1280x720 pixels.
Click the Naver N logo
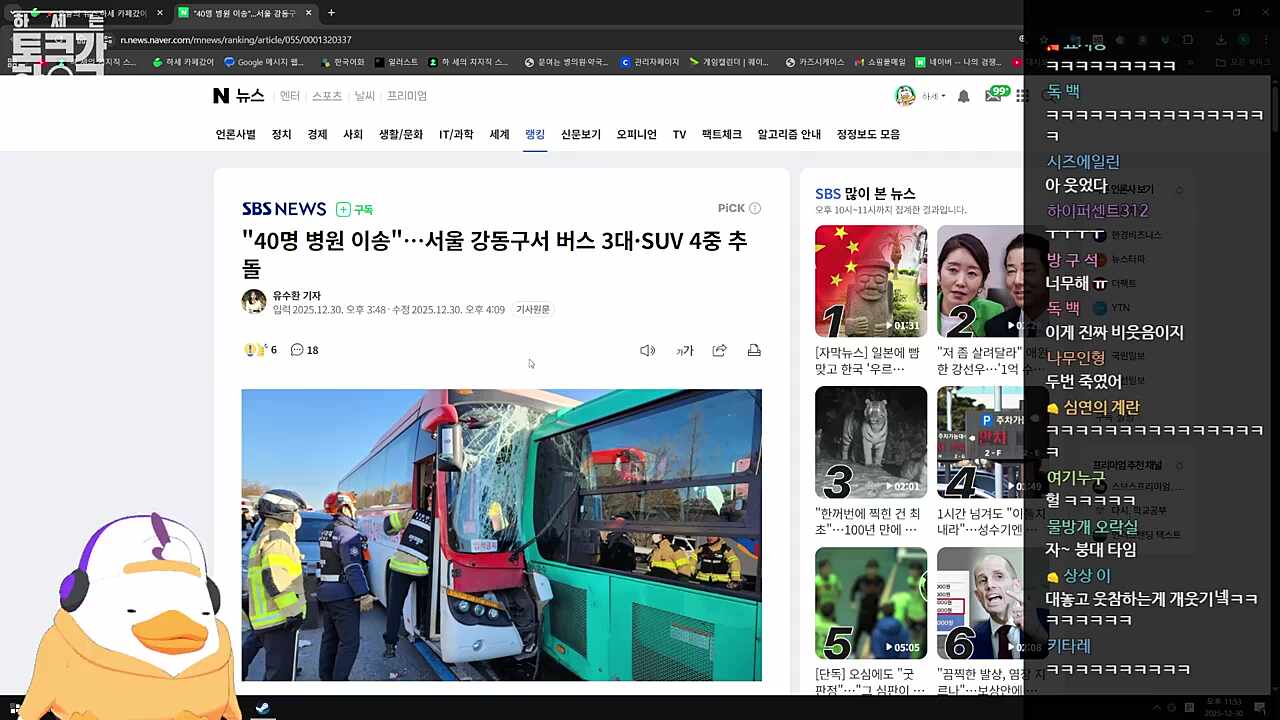[x=221, y=96]
